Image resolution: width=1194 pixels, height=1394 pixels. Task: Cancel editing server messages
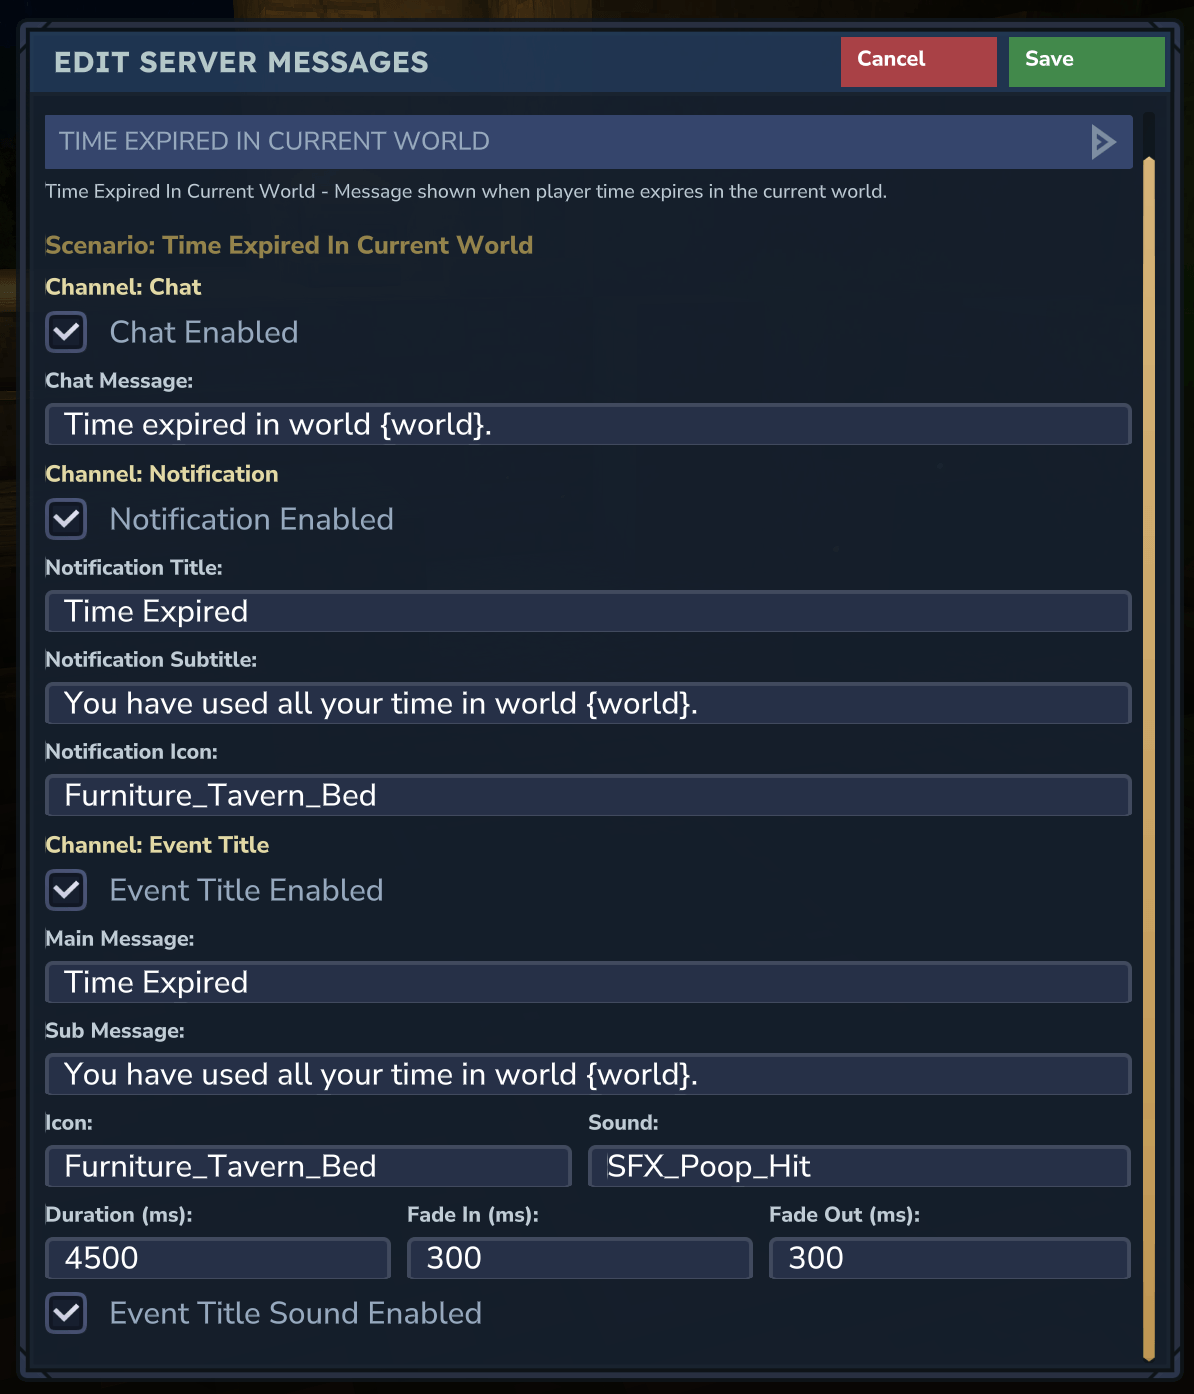(918, 62)
